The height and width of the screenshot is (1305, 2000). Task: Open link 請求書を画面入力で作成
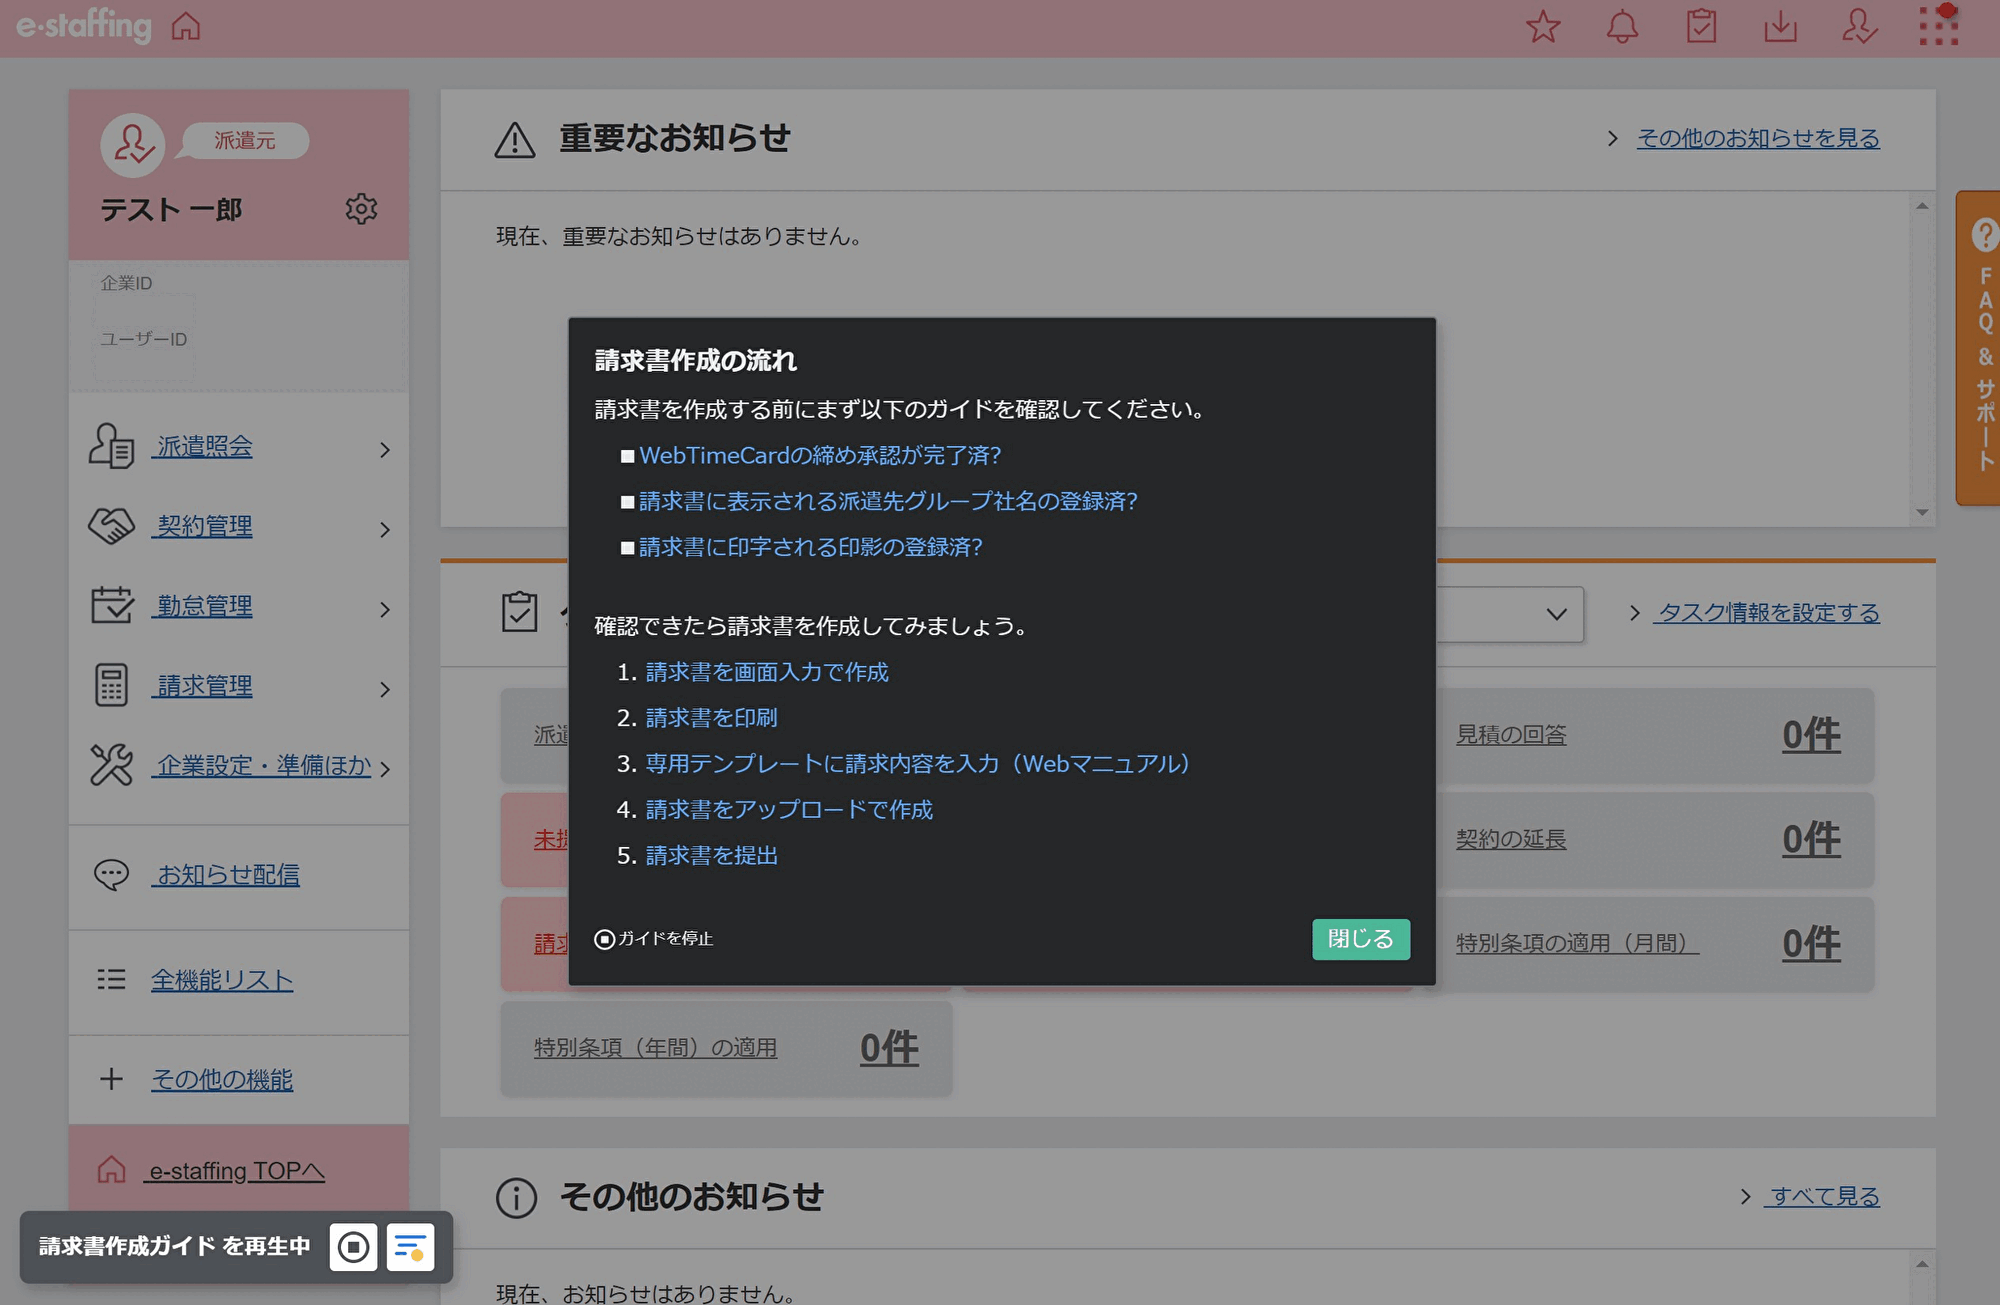pos(766,672)
